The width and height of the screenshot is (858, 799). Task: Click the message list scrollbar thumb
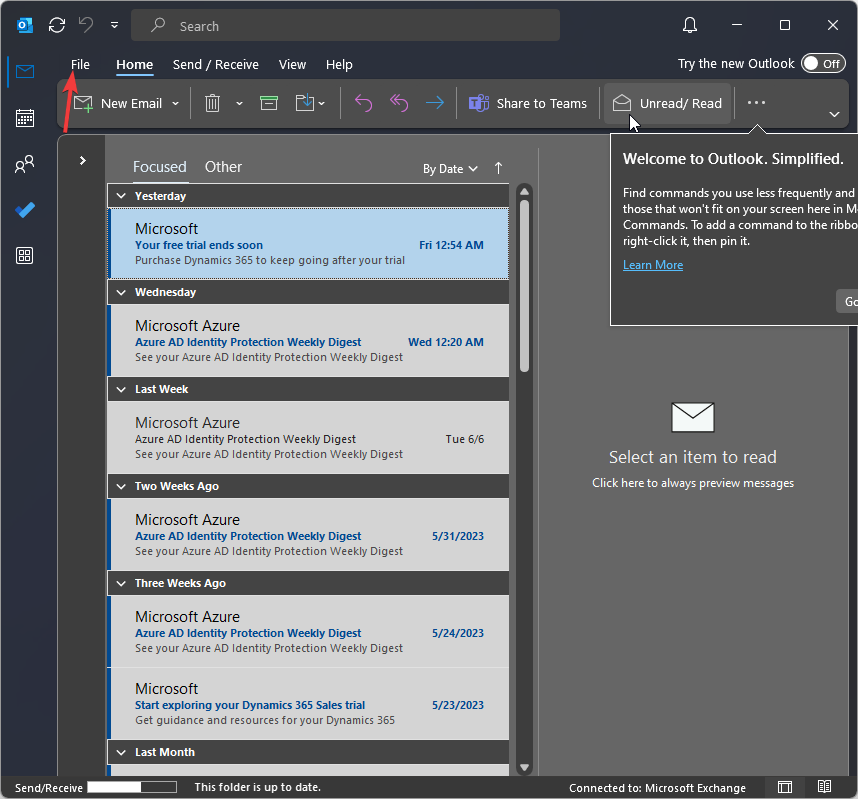coord(524,286)
